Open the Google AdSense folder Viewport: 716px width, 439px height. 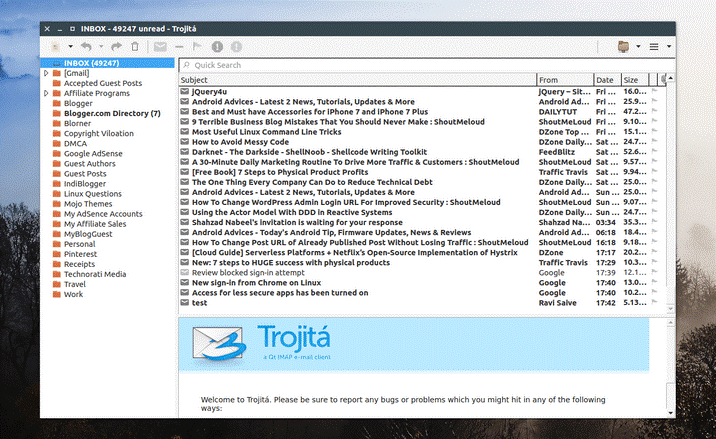coord(93,153)
